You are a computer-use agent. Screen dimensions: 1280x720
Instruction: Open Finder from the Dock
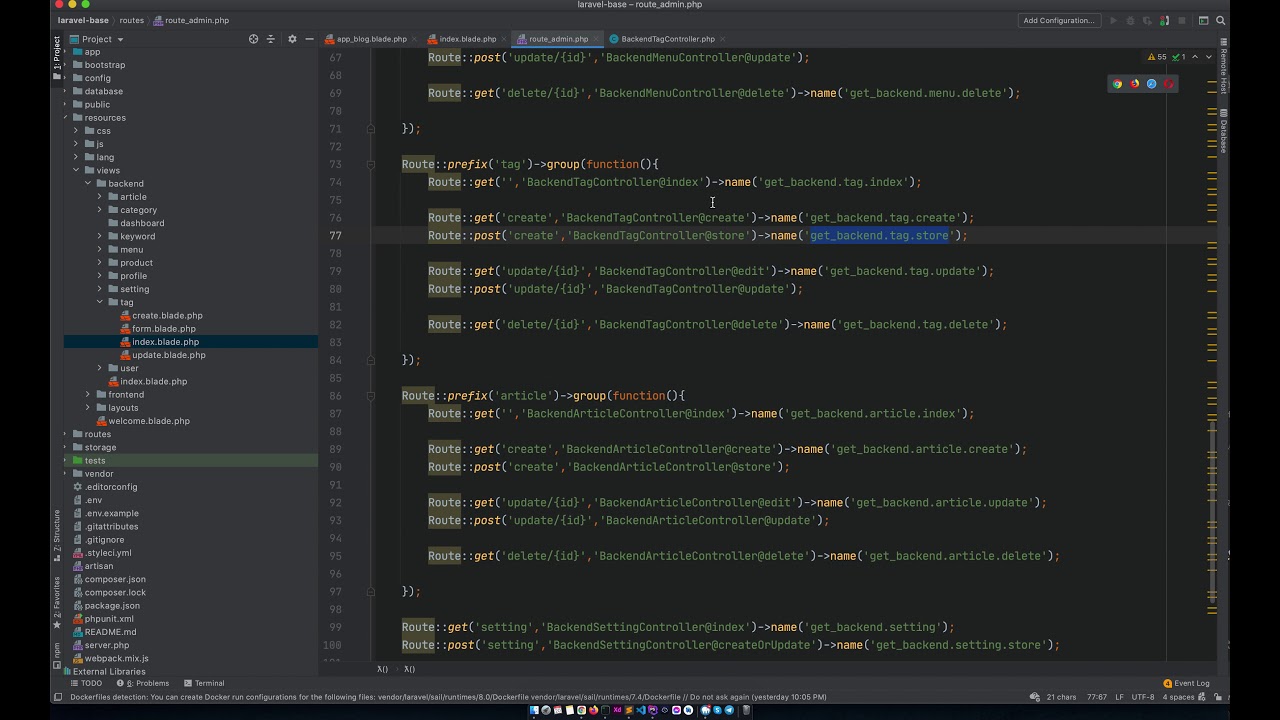tap(534, 710)
